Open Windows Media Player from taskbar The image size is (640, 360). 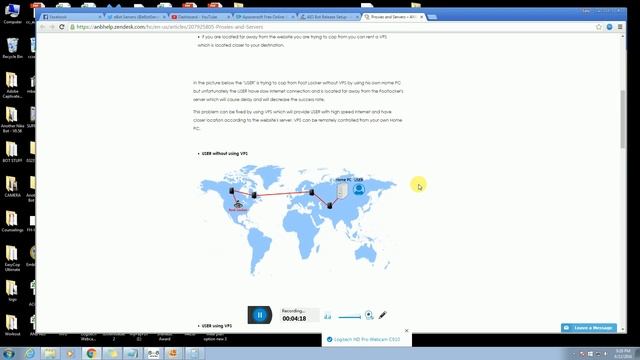(x=70, y=353)
